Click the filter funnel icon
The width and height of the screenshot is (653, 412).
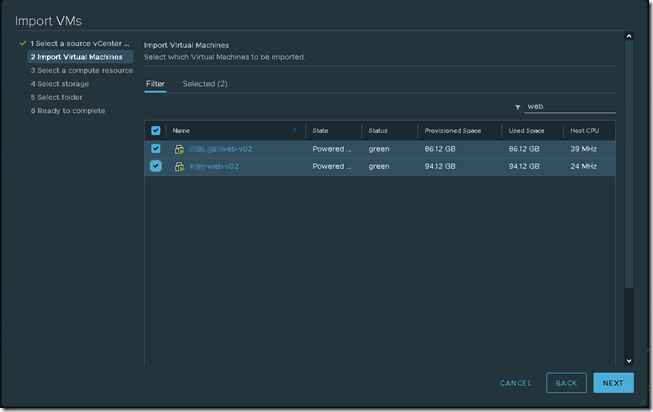tap(518, 107)
